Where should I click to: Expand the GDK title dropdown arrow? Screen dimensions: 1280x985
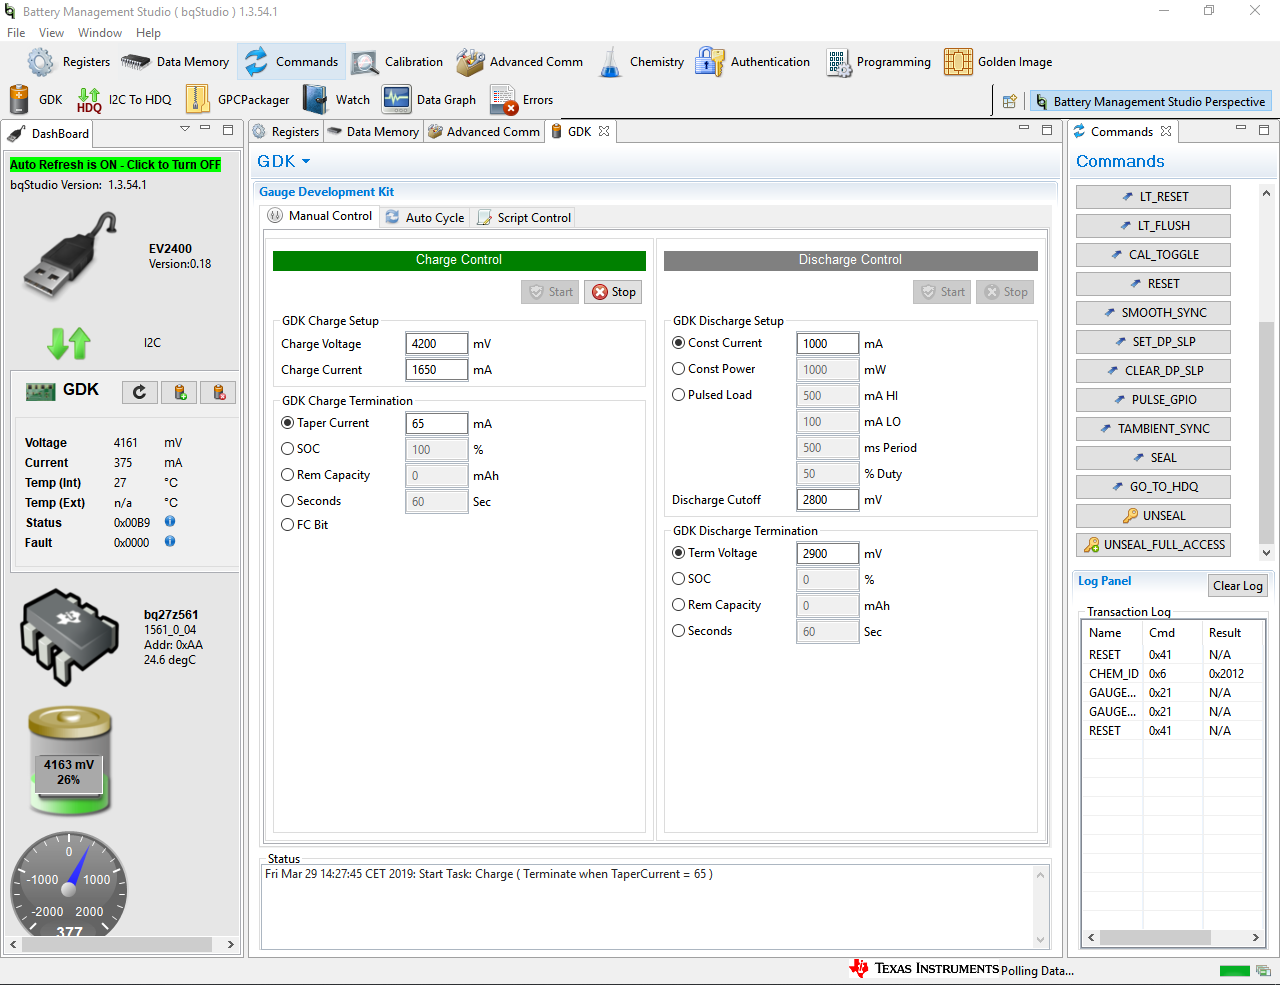point(306,162)
